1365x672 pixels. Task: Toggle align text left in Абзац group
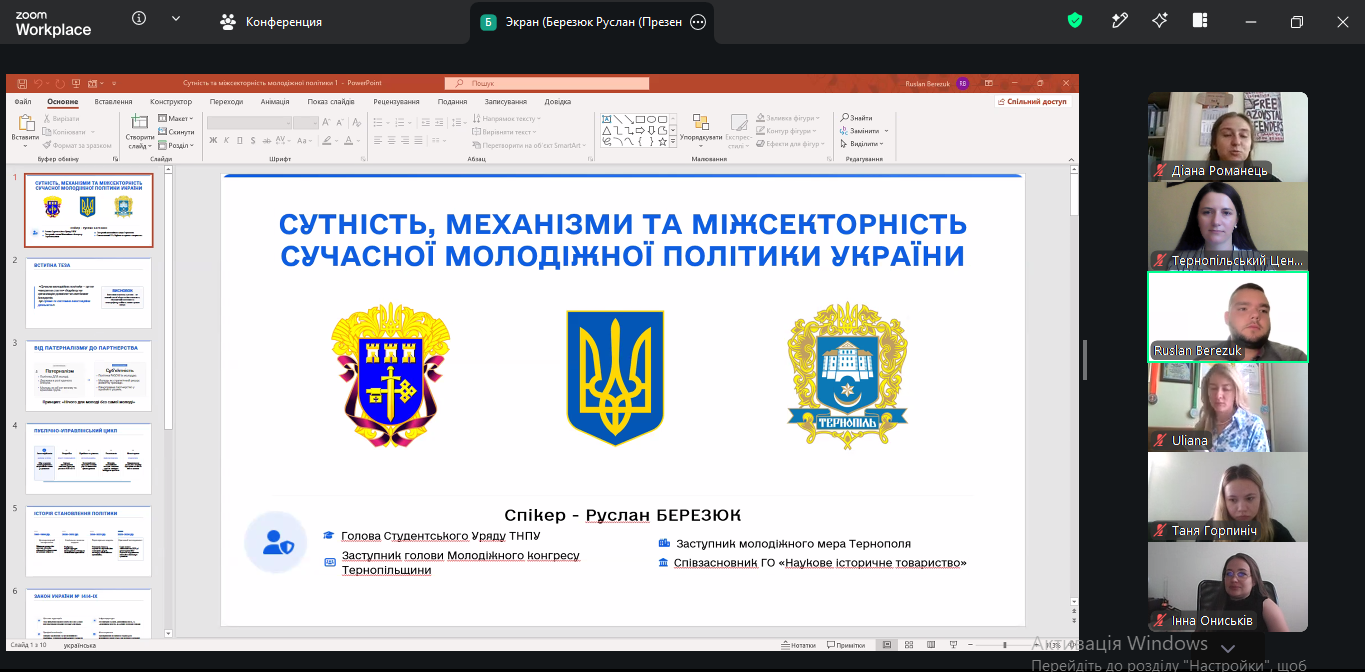pos(378,140)
